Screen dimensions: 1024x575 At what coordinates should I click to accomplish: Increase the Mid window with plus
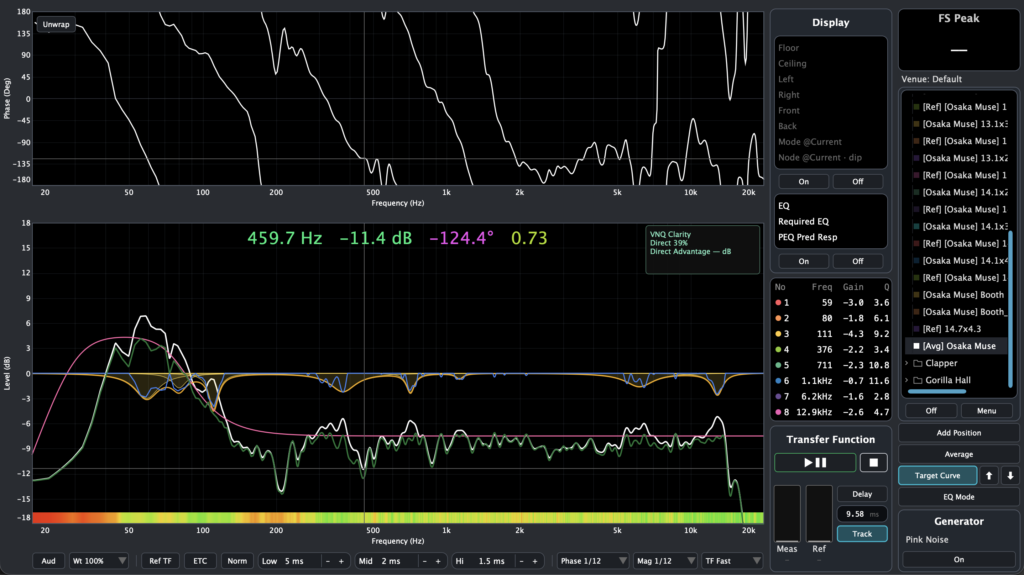(438, 561)
